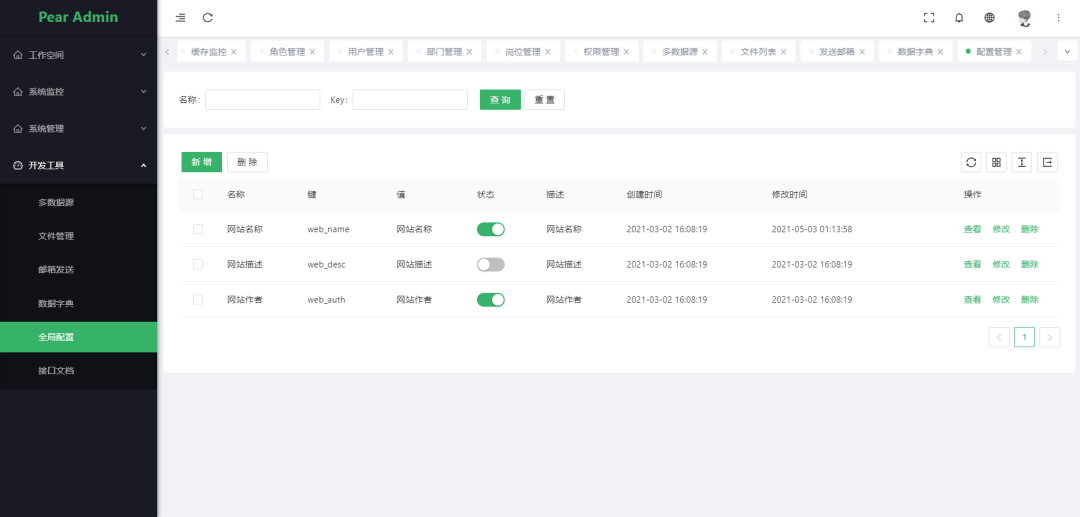Switch to the 角色管理 tab
Screen dimensions: 1080x517
tap(286, 52)
